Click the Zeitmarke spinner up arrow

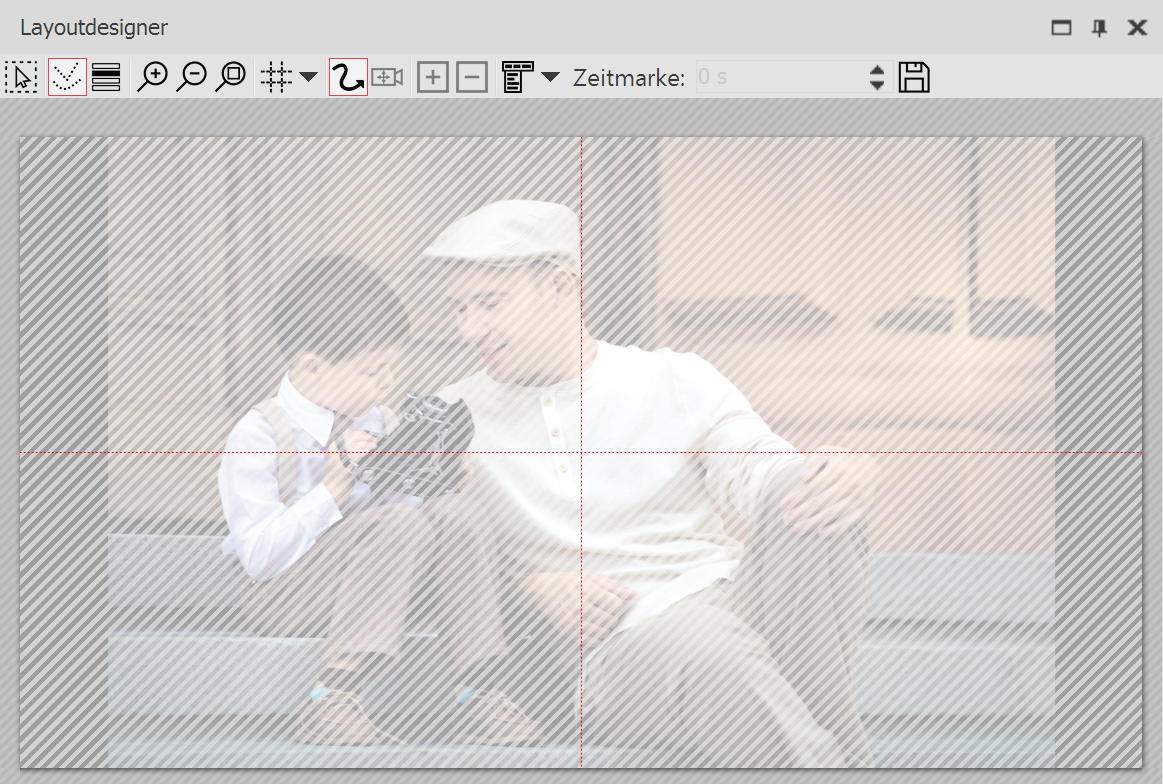[876, 70]
